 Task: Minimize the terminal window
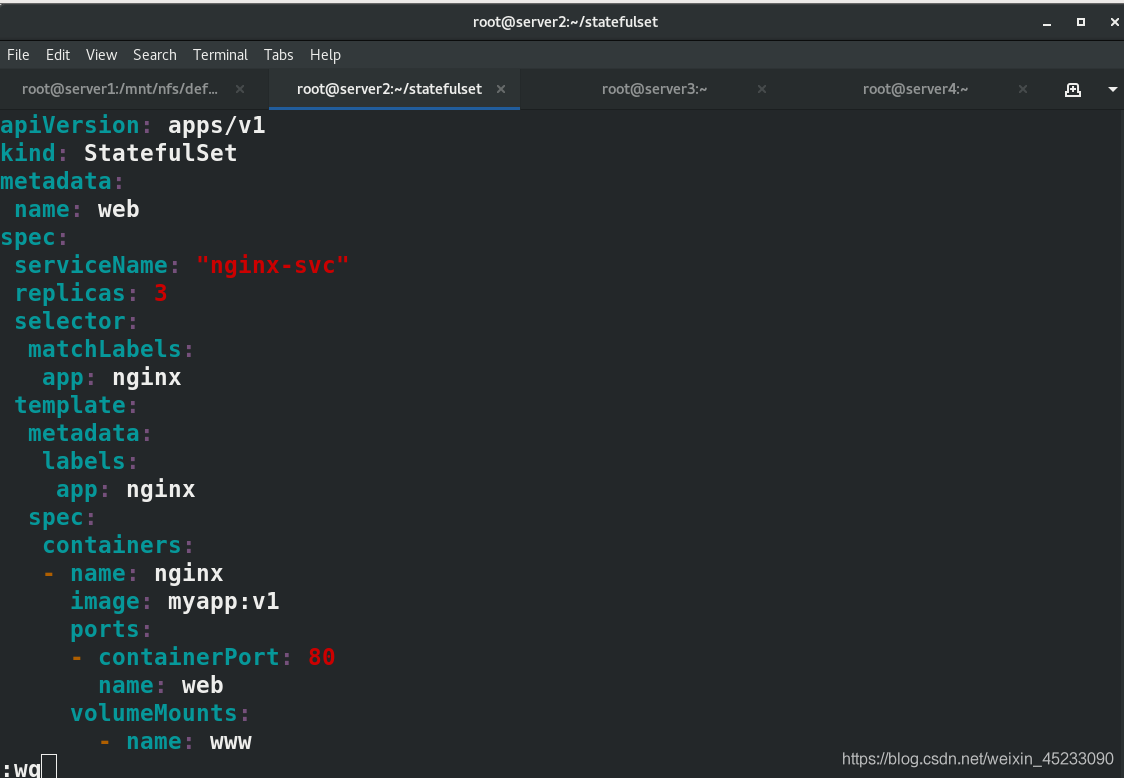coord(1047,23)
